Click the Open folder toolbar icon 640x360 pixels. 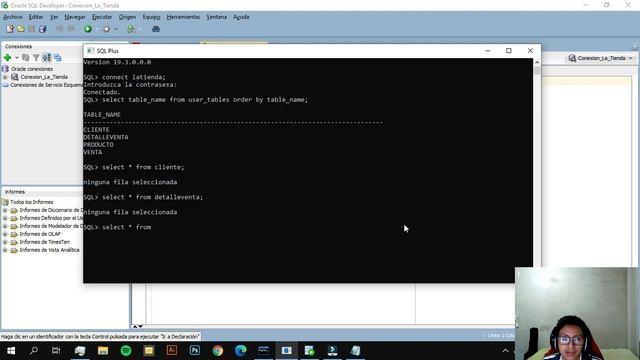pyautogui.click(x=21, y=29)
